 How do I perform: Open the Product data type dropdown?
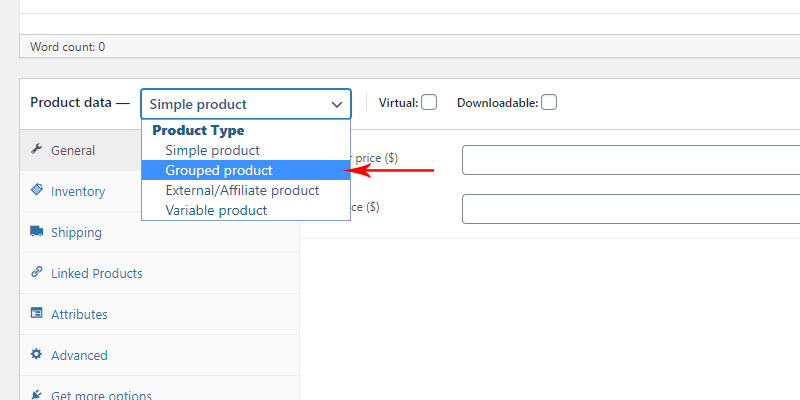[246, 104]
